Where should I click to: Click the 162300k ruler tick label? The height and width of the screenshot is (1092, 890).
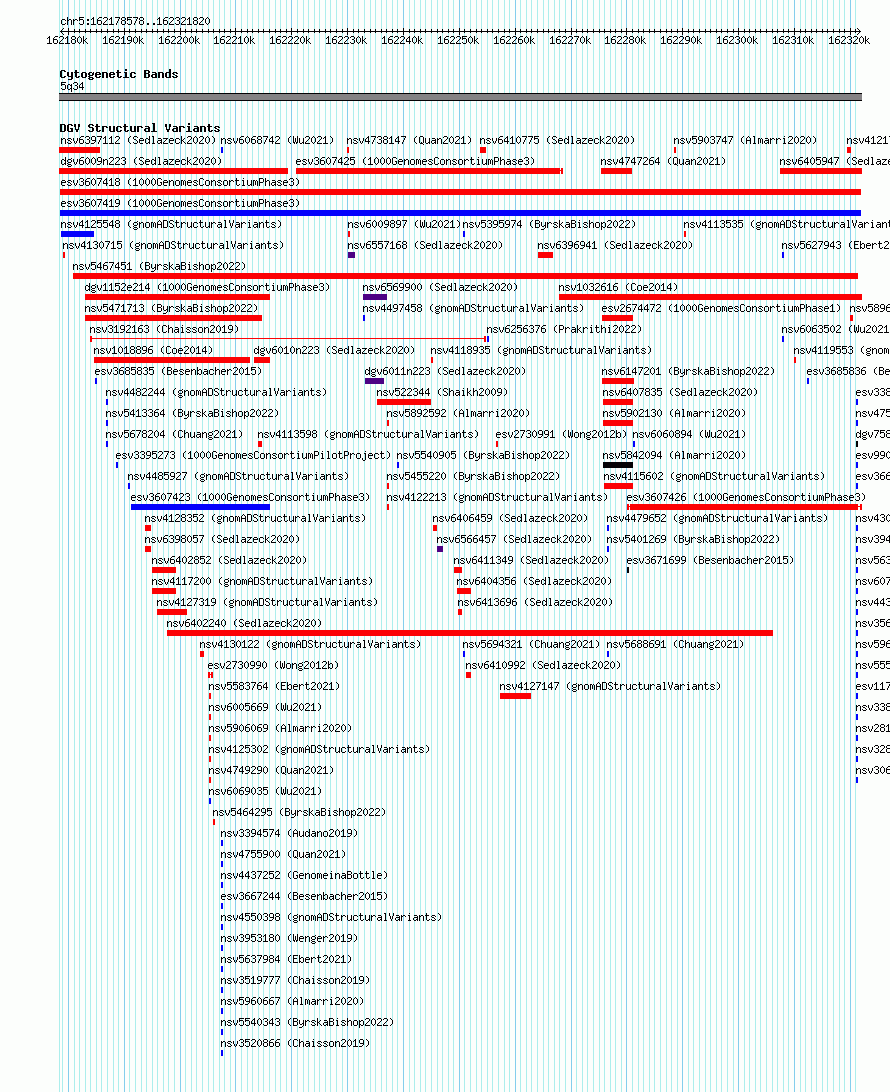click(737, 40)
